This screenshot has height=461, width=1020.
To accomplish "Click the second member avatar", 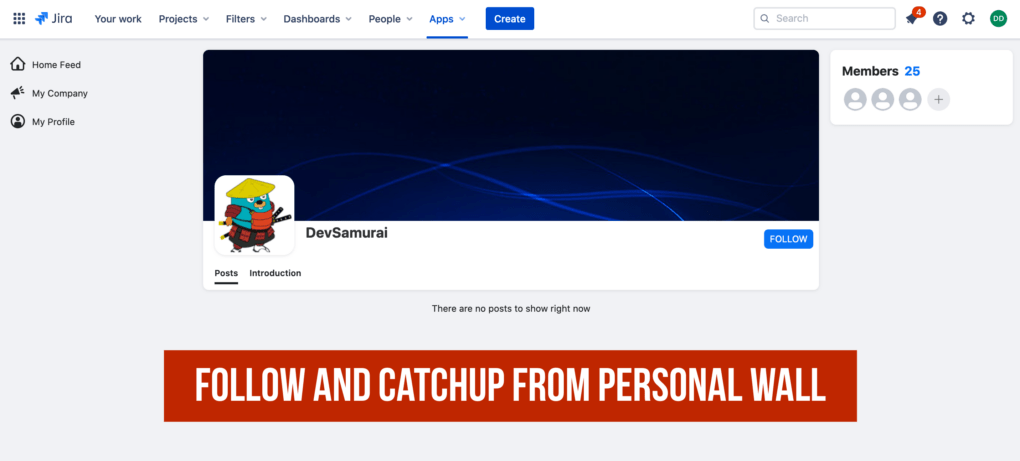I will (882, 99).
